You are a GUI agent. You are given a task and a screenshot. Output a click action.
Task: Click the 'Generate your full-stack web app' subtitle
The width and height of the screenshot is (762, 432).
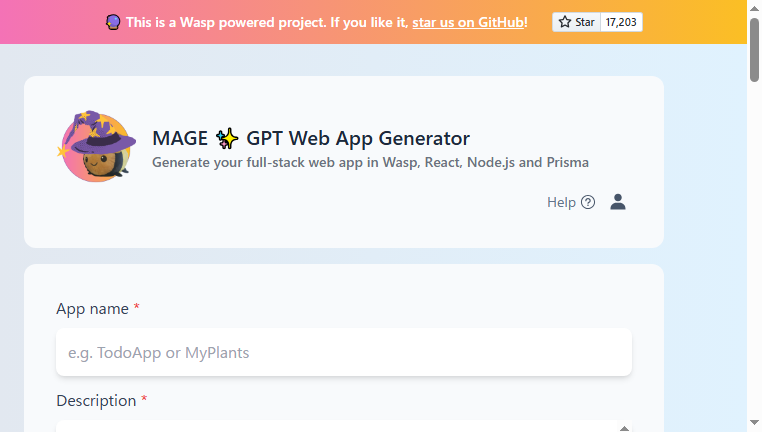tap(370, 162)
